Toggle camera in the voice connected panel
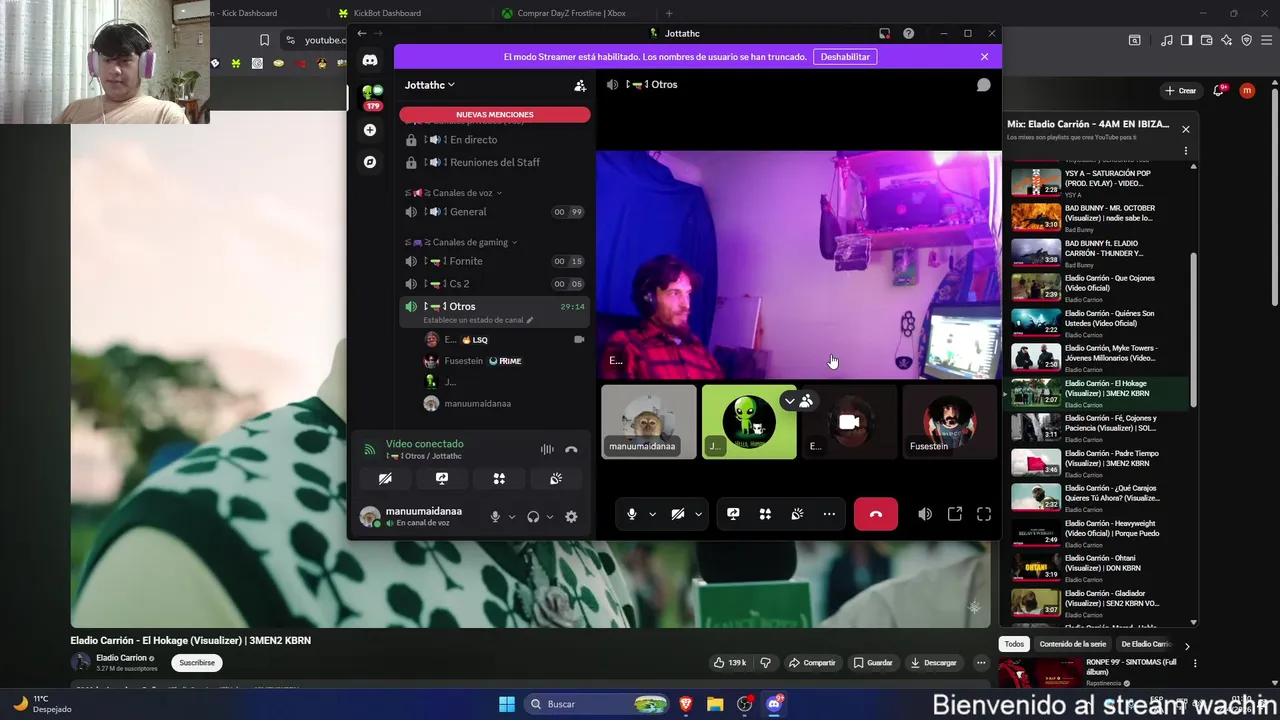Screen dimensions: 1280x720 click(385, 479)
